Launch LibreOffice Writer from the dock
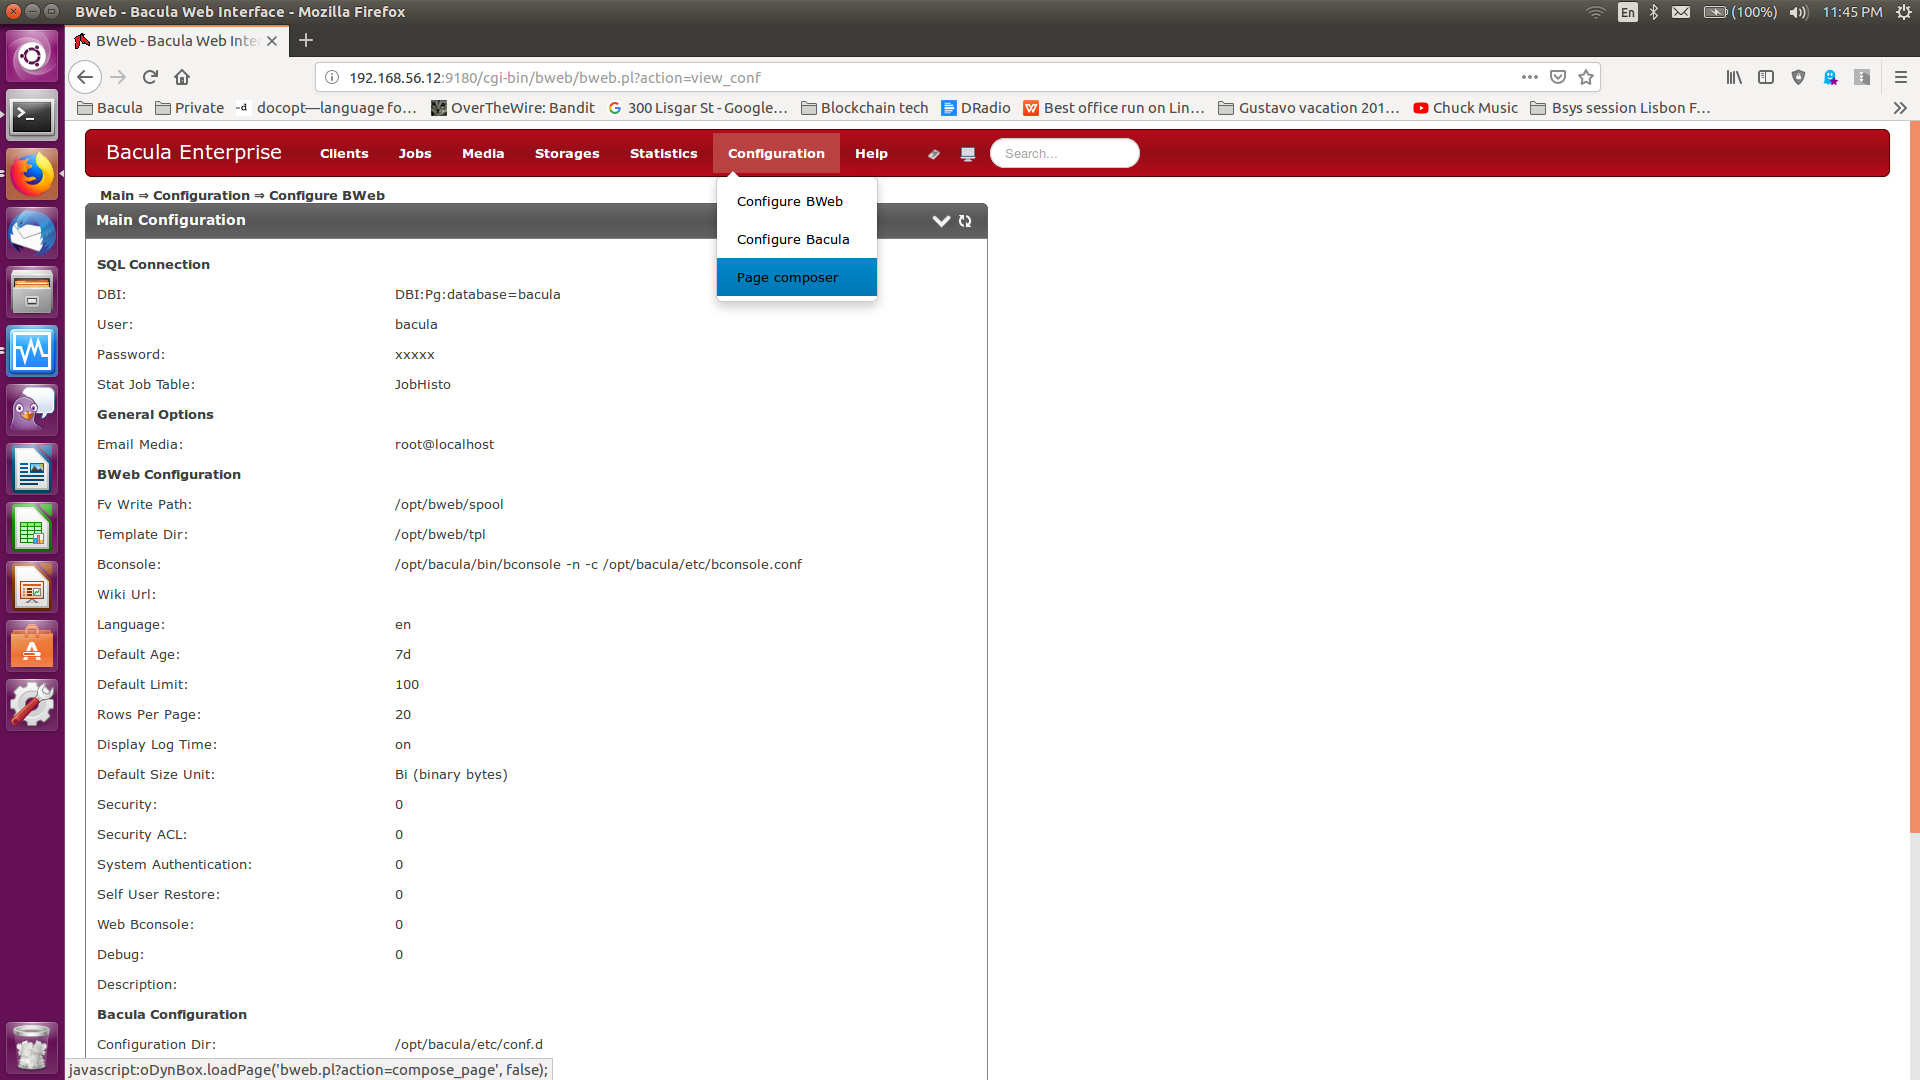This screenshot has height=1080, width=1920. 32,469
